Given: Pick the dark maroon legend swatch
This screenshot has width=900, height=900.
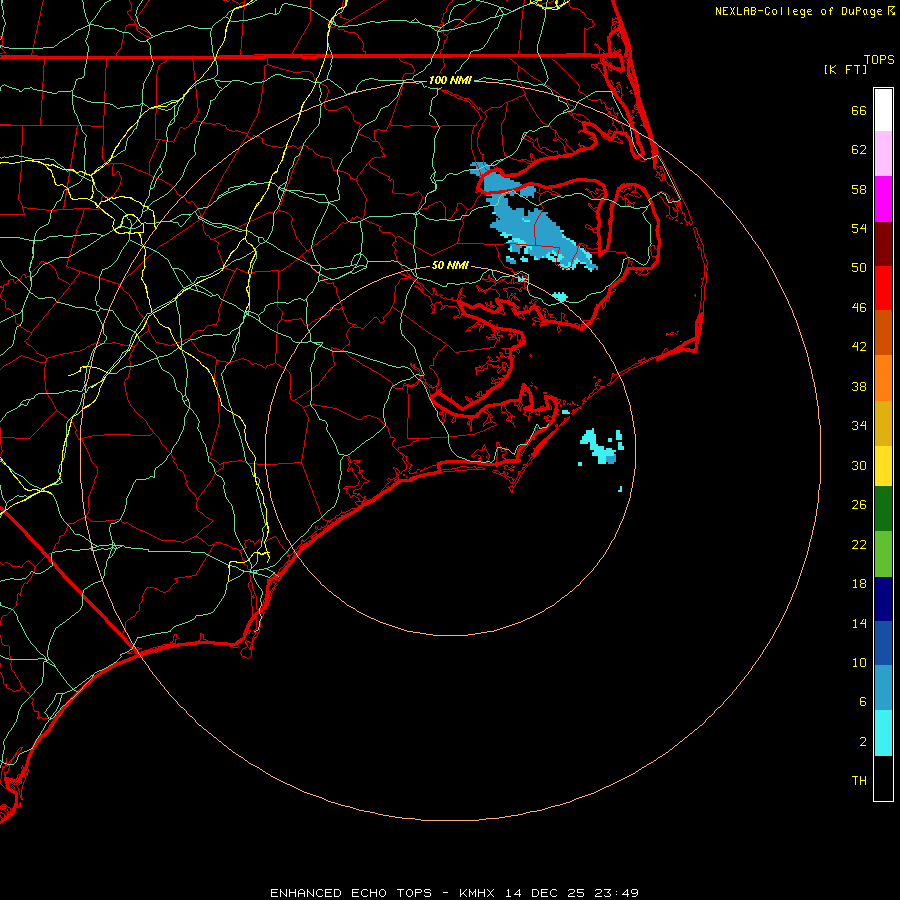Looking at the screenshot, I should (x=883, y=245).
